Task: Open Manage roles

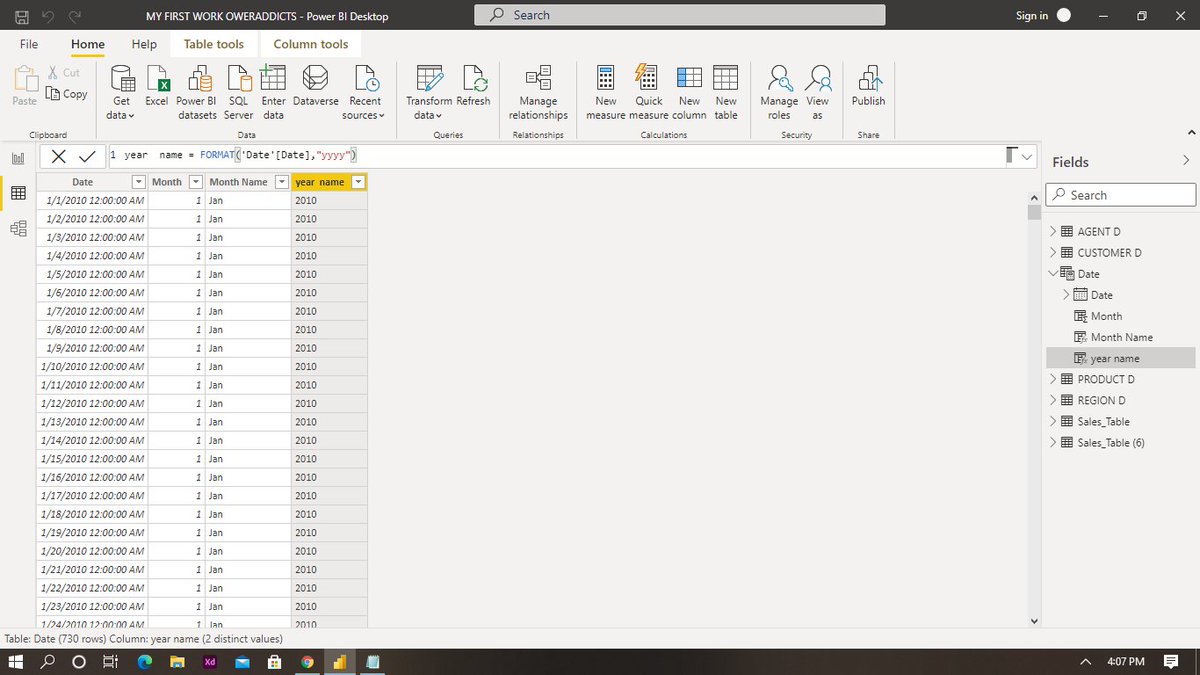Action: [x=779, y=93]
